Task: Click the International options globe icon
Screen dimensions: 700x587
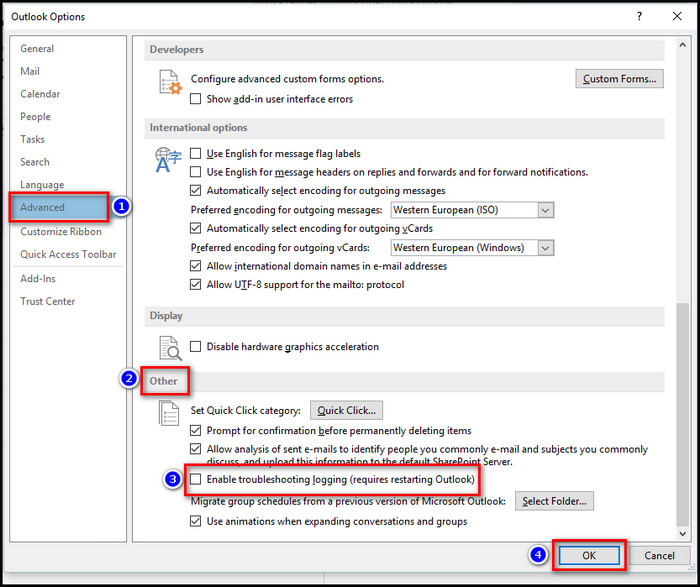Action: [x=167, y=160]
